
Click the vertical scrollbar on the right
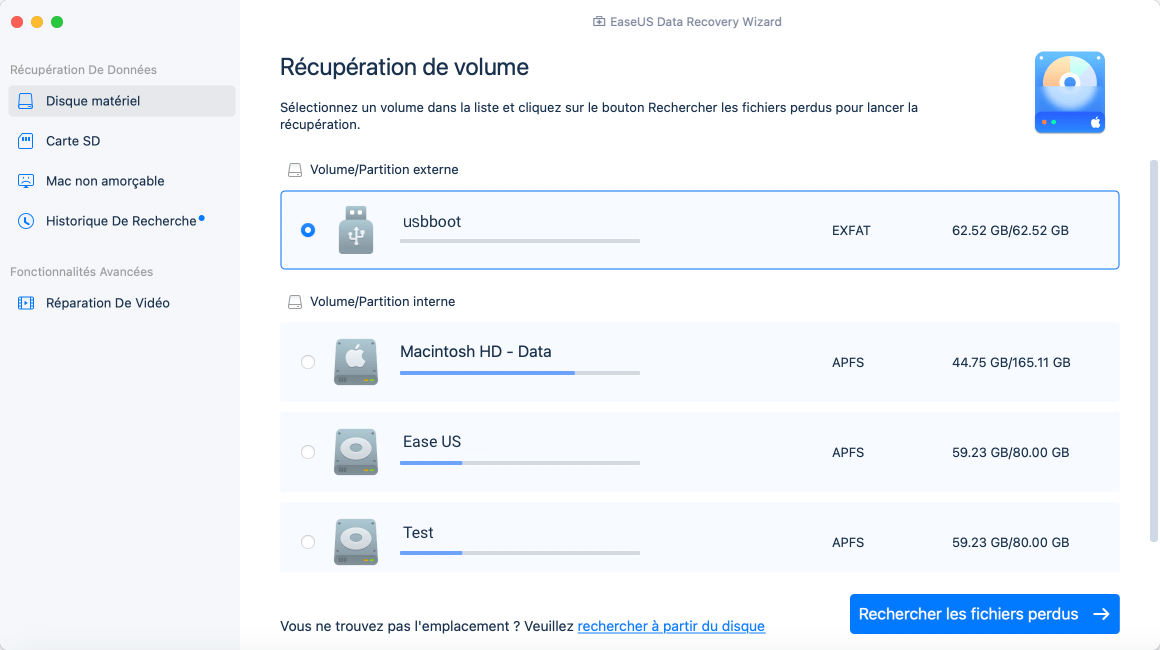click(1153, 351)
